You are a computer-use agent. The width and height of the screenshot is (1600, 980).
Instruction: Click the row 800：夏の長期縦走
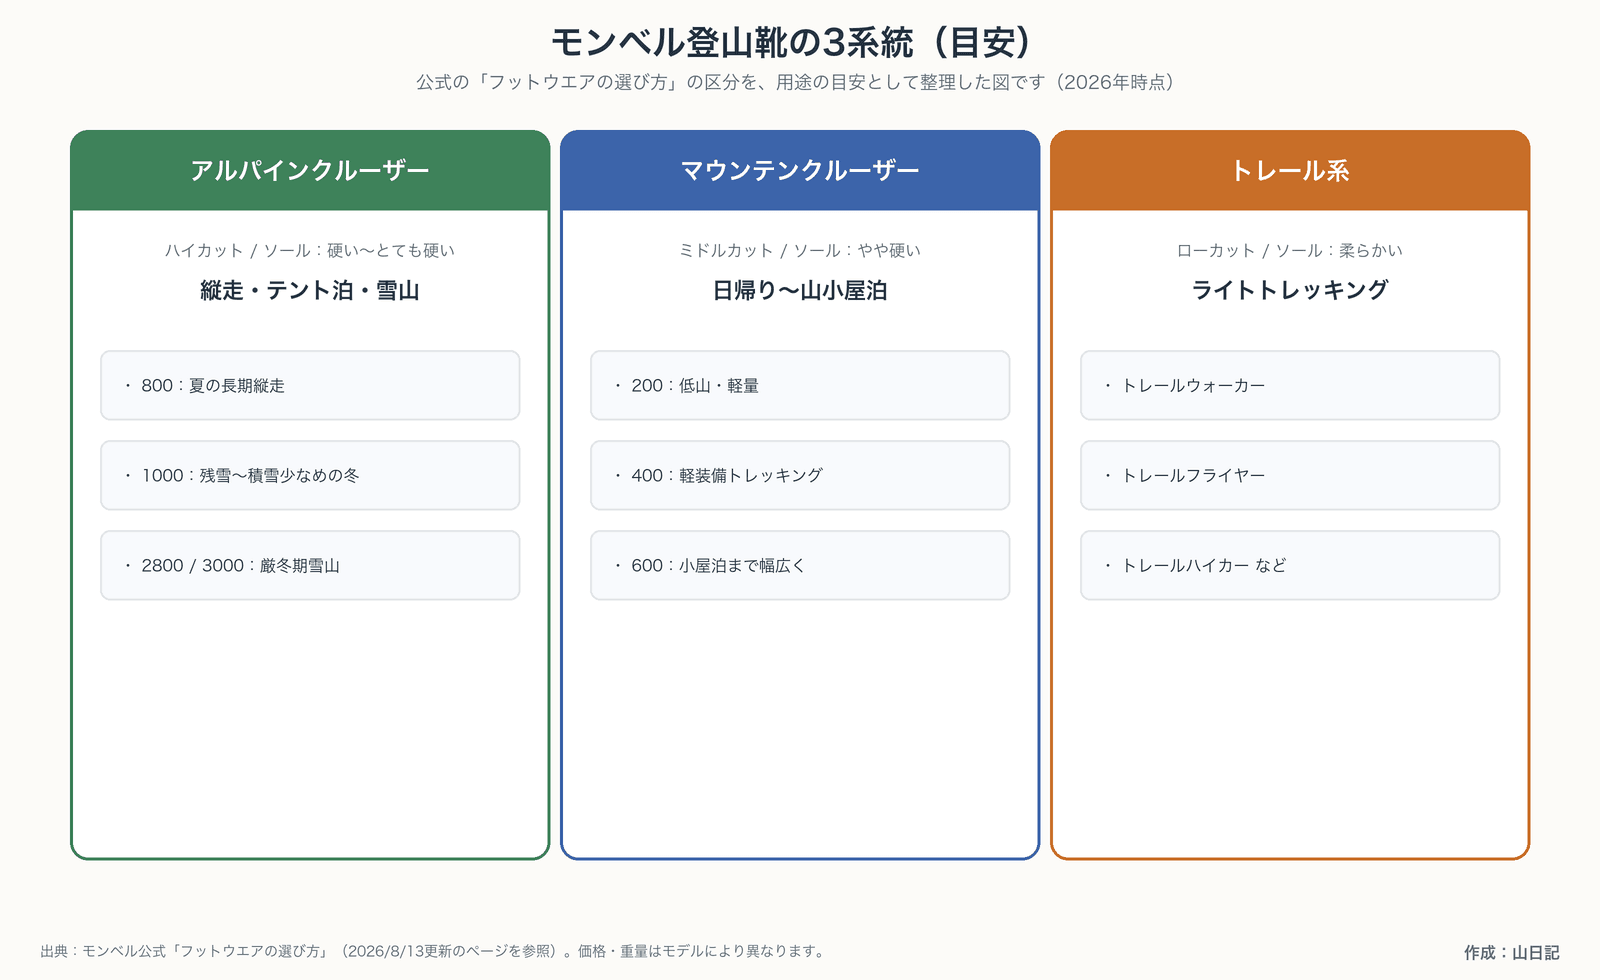click(310, 385)
